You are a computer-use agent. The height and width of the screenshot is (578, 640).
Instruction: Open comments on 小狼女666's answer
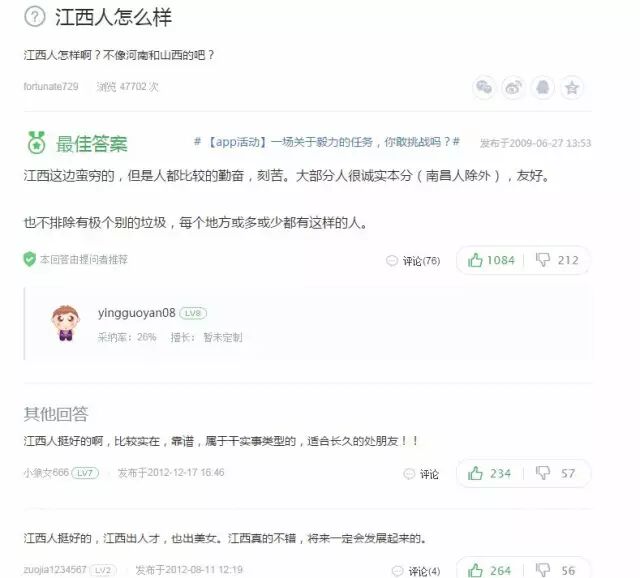pos(421,474)
